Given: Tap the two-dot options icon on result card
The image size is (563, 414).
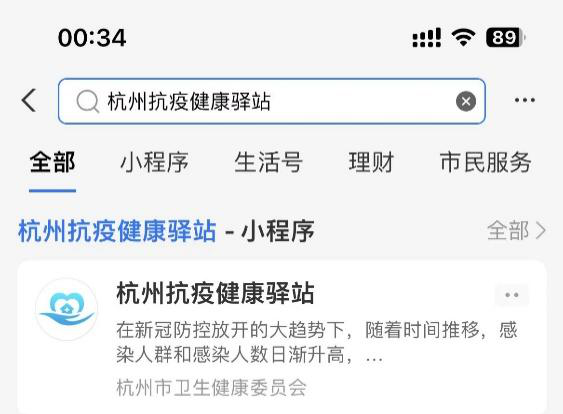Looking at the screenshot, I should pos(512,295).
